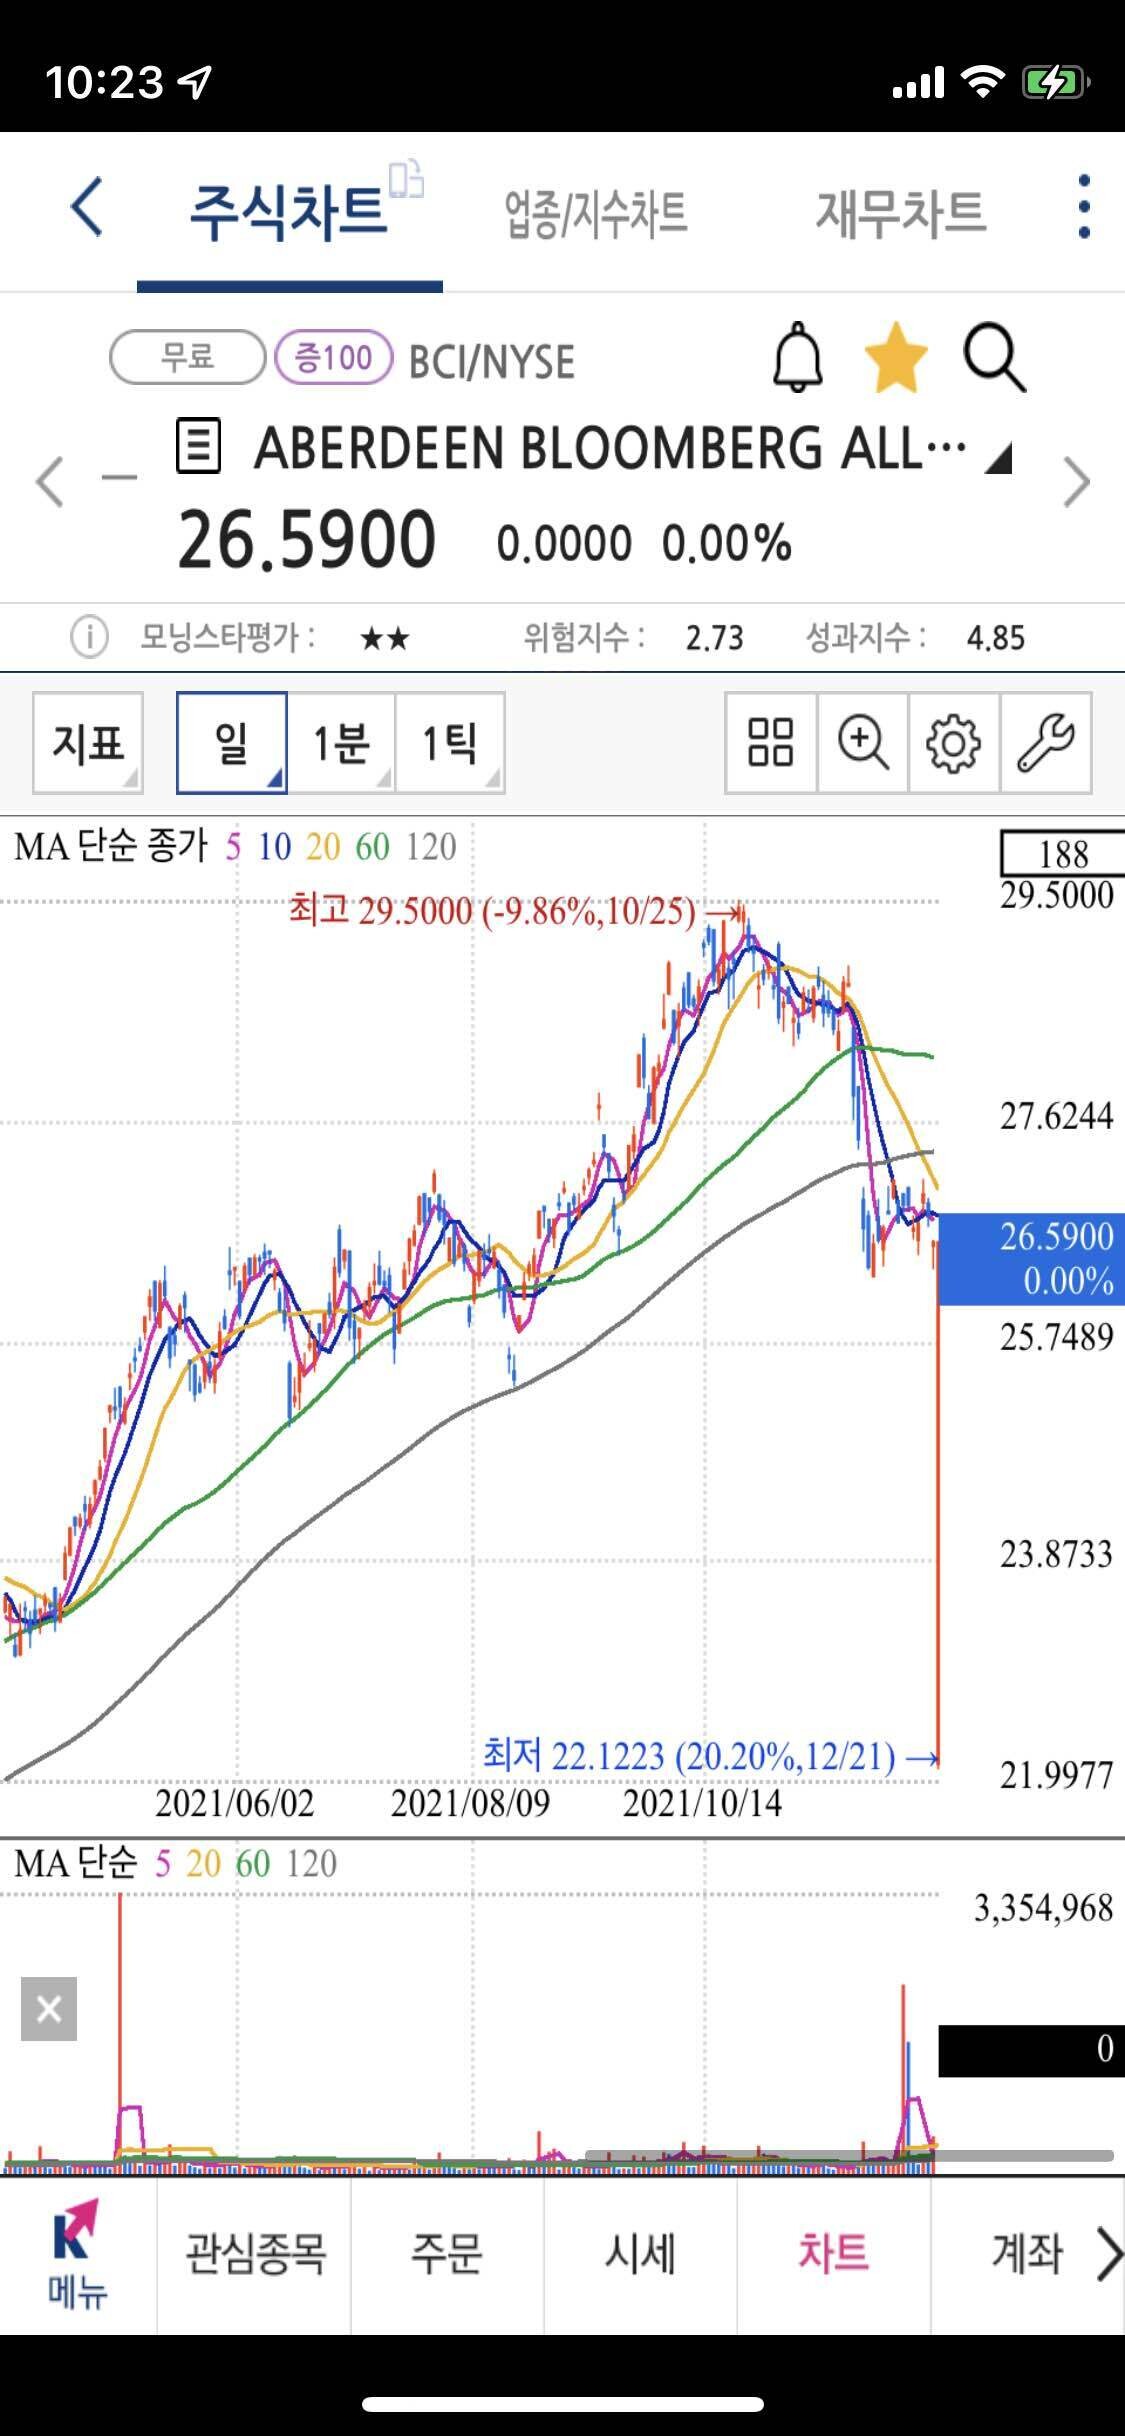The image size is (1125, 2436).
Task: Tap the volume MA 단순 legend
Action: point(76,1863)
